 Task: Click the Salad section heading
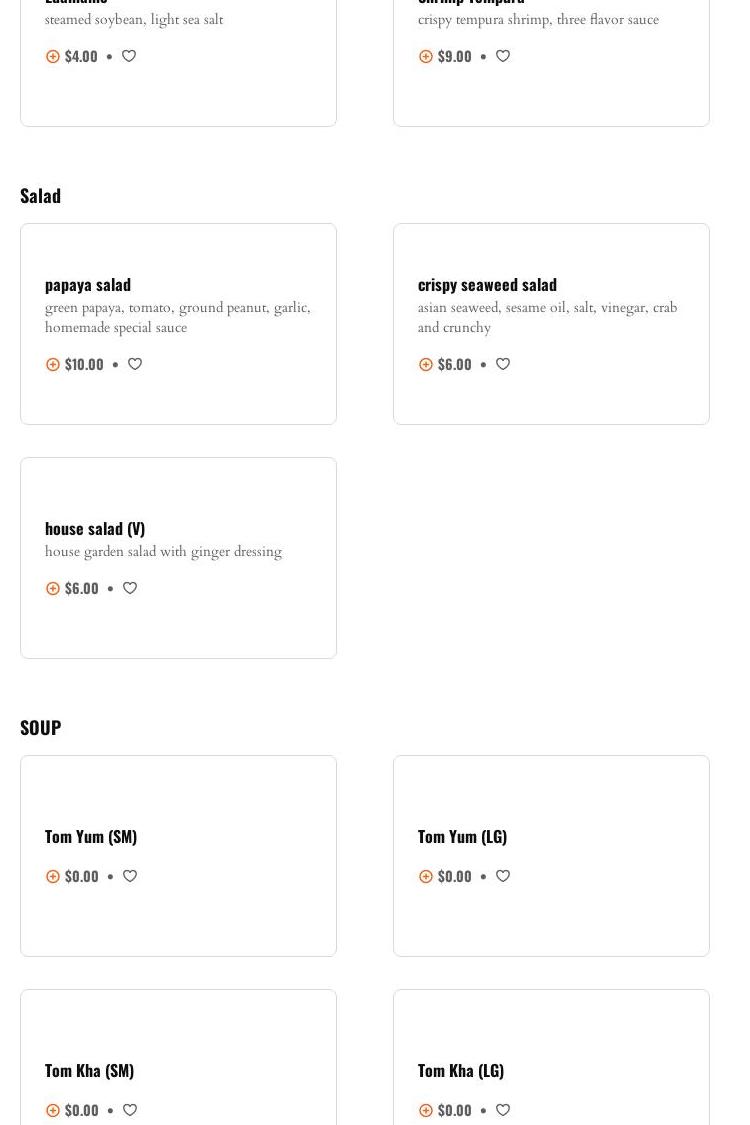40,196
